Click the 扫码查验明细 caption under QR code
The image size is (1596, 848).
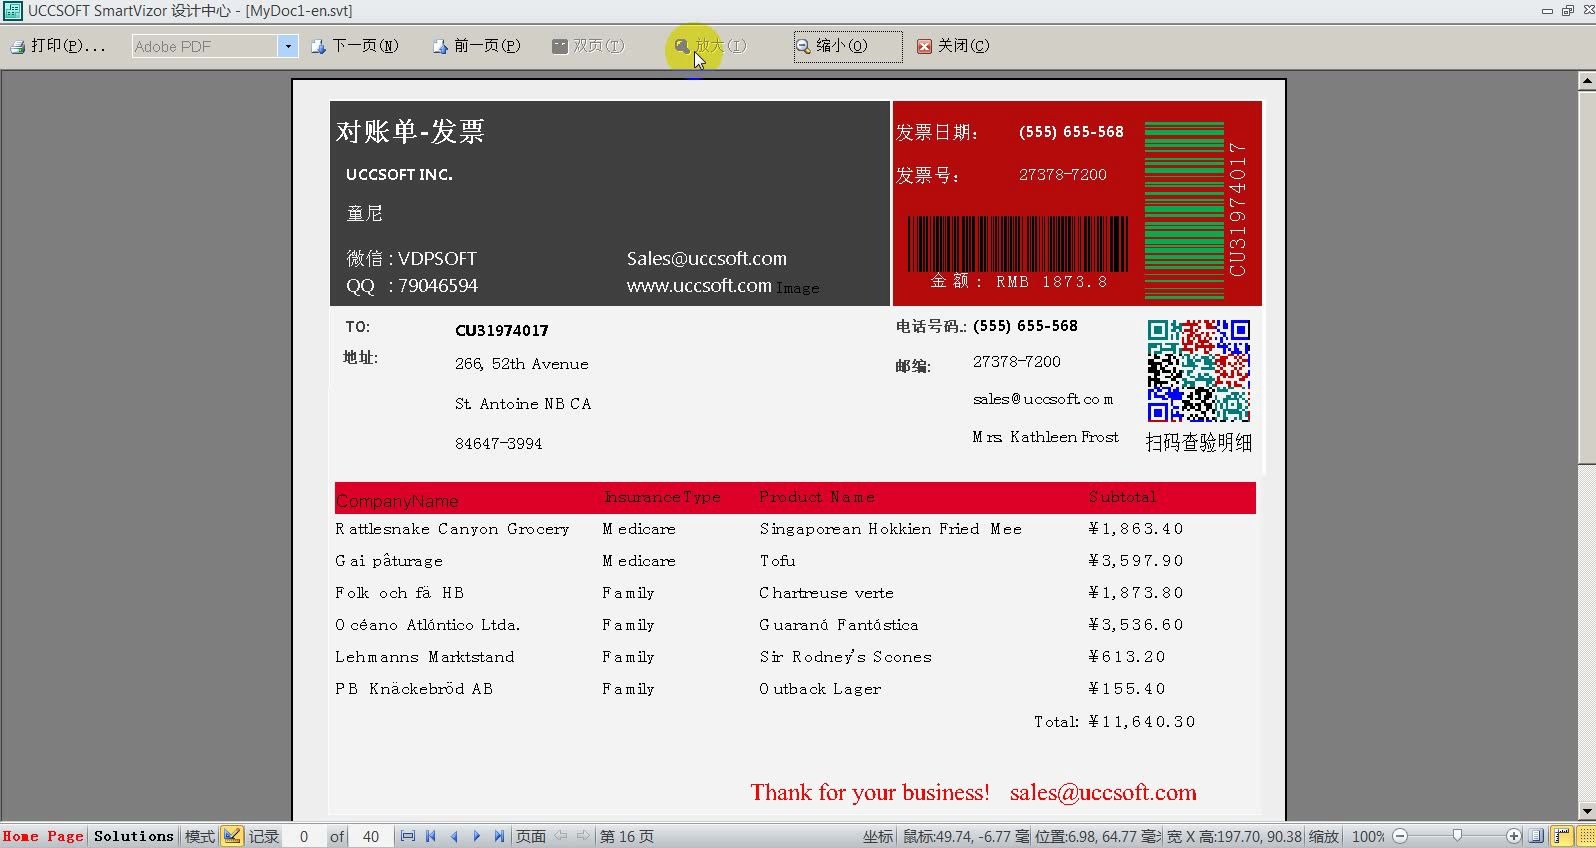(x=1198, y=442)
